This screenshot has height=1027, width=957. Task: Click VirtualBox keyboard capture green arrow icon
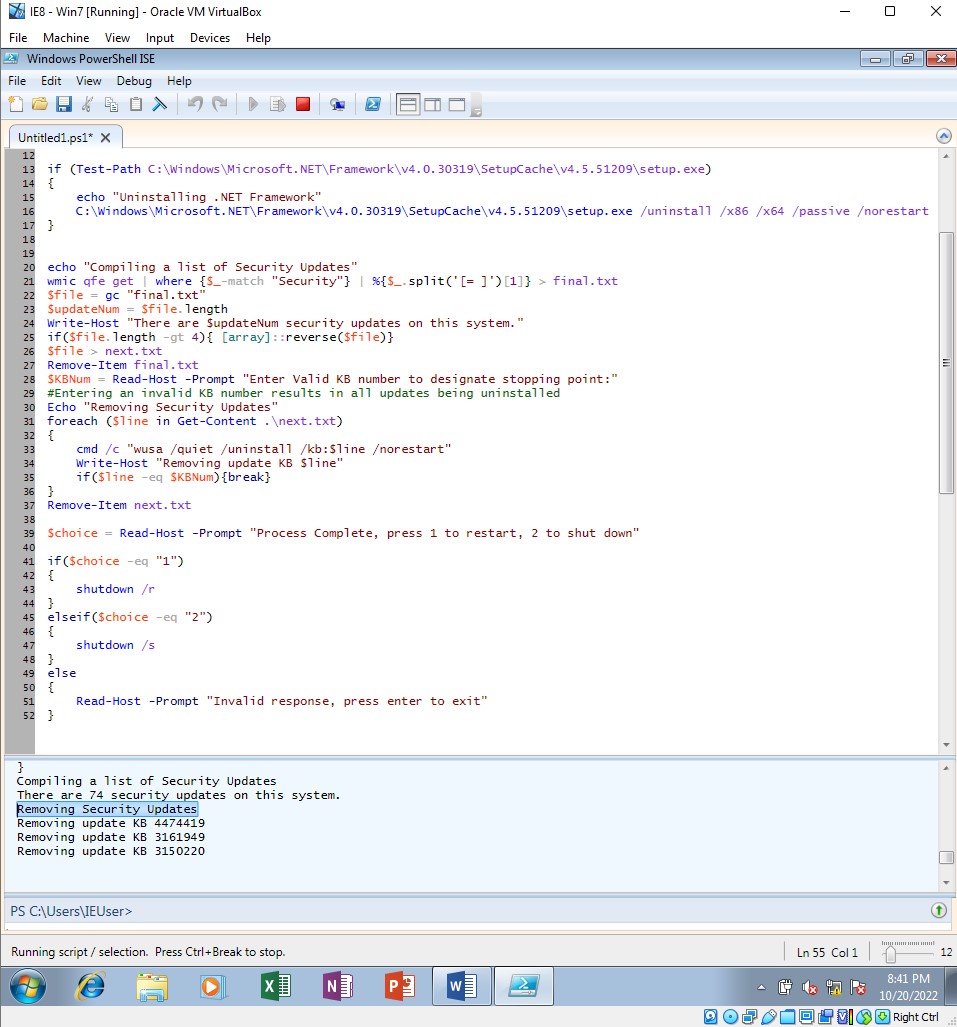point(883,1017)
